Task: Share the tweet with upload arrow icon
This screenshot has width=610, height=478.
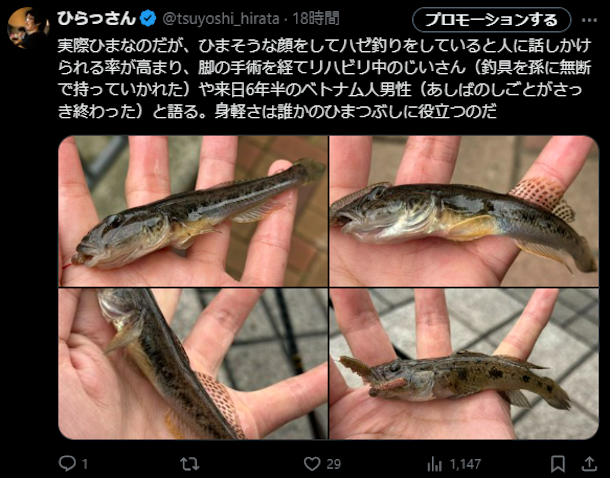Action: 589,464
